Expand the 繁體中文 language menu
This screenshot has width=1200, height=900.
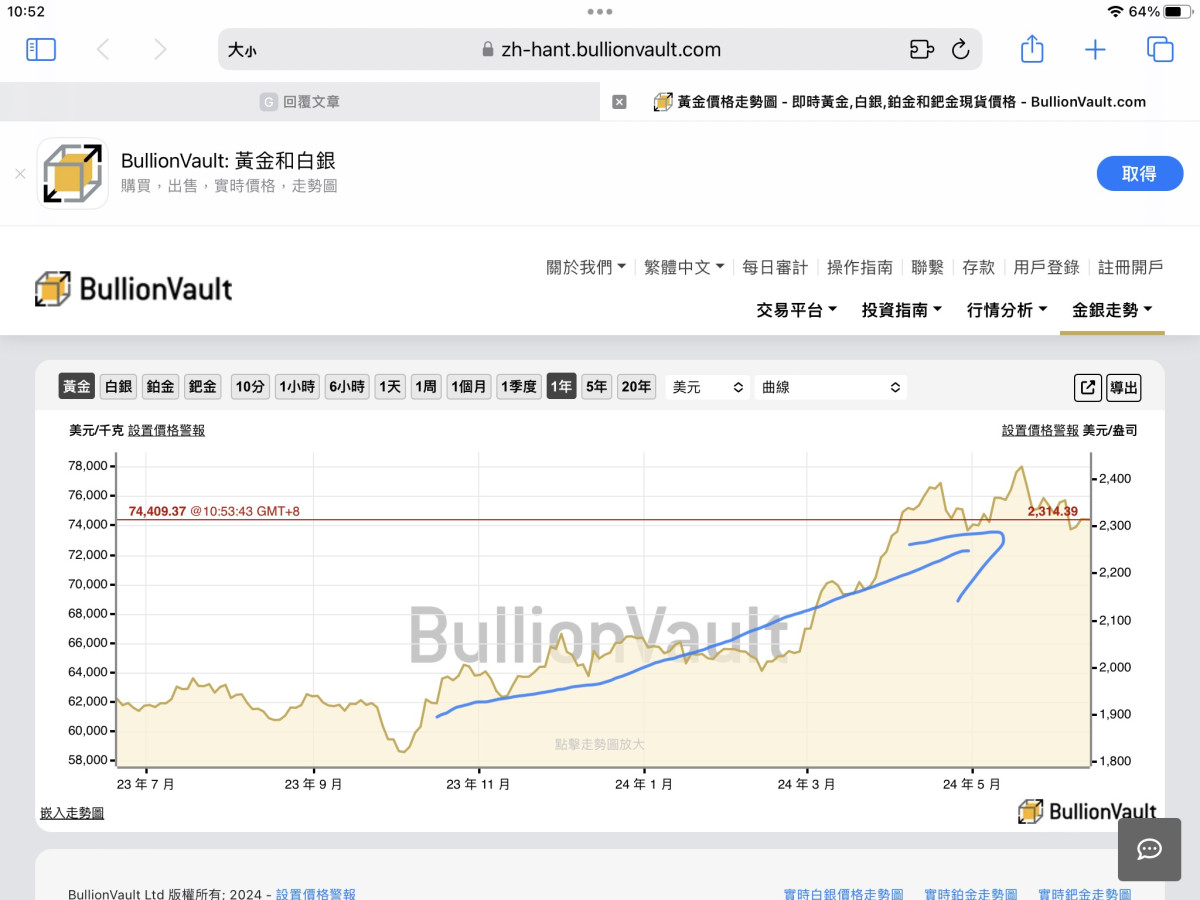coord(685,267)
